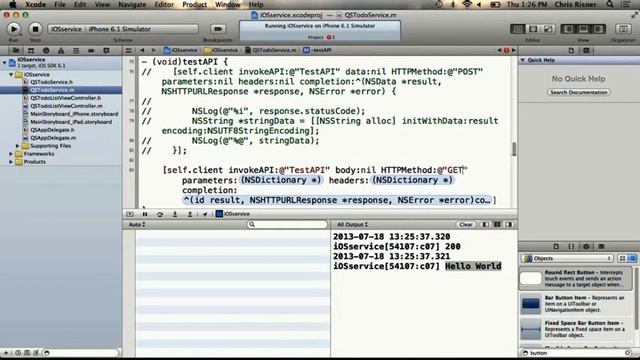Collapse the iOSservice group folder
Screen dimensions: 640x360
pos(11,75)
